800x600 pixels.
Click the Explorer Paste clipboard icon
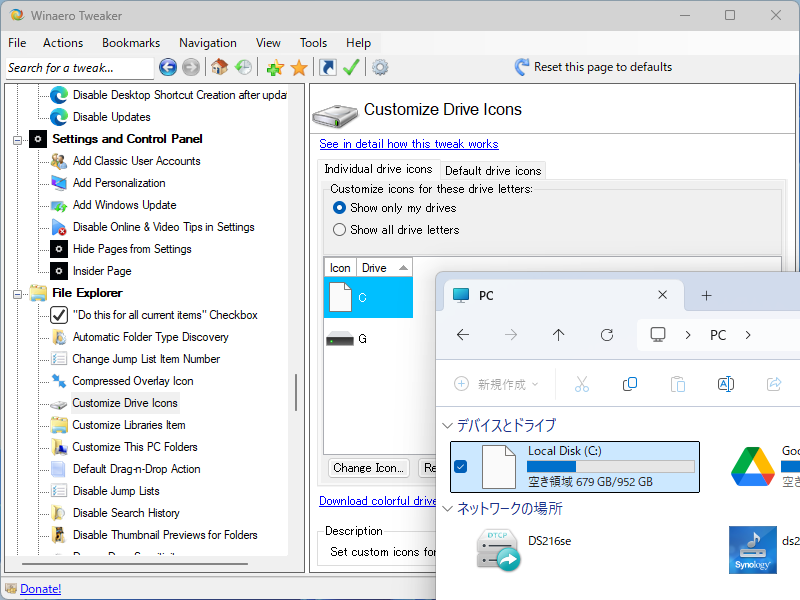tap(678, 384)
